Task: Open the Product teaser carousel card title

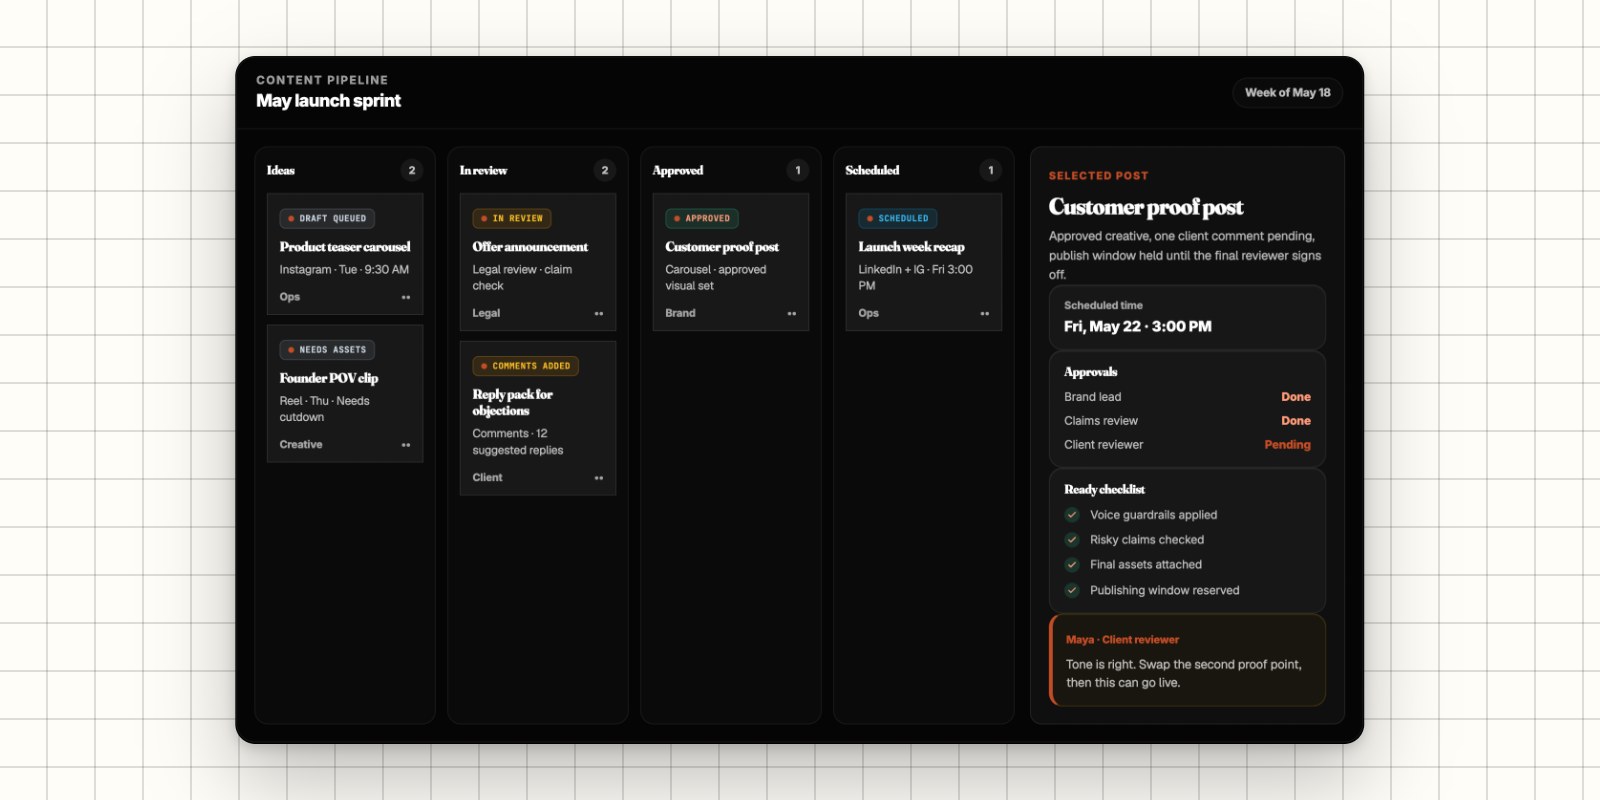Action: pos(345,247)
